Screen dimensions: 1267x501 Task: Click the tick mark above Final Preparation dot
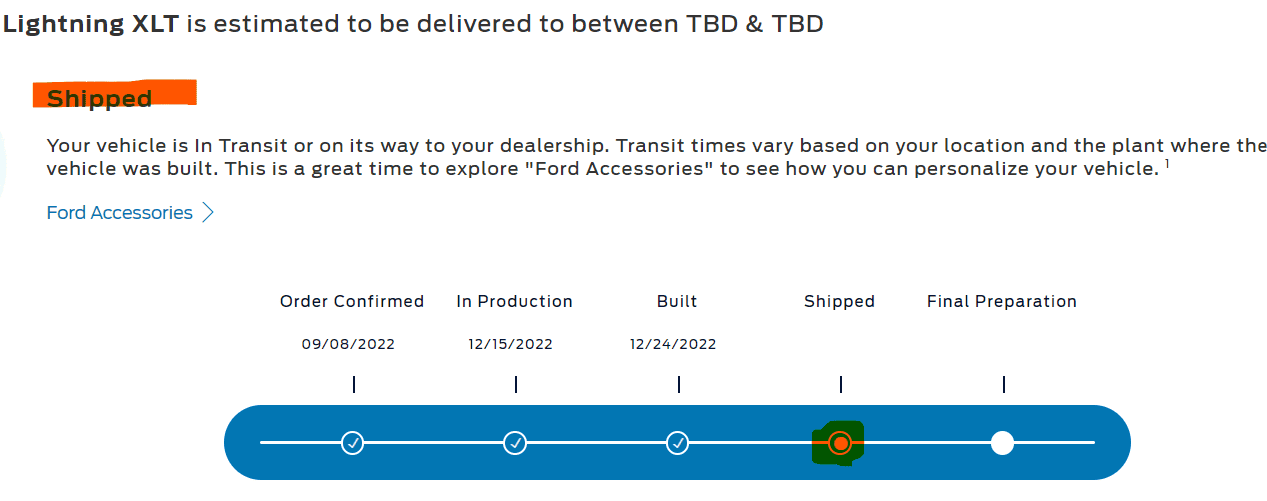tap(1003, 384)
